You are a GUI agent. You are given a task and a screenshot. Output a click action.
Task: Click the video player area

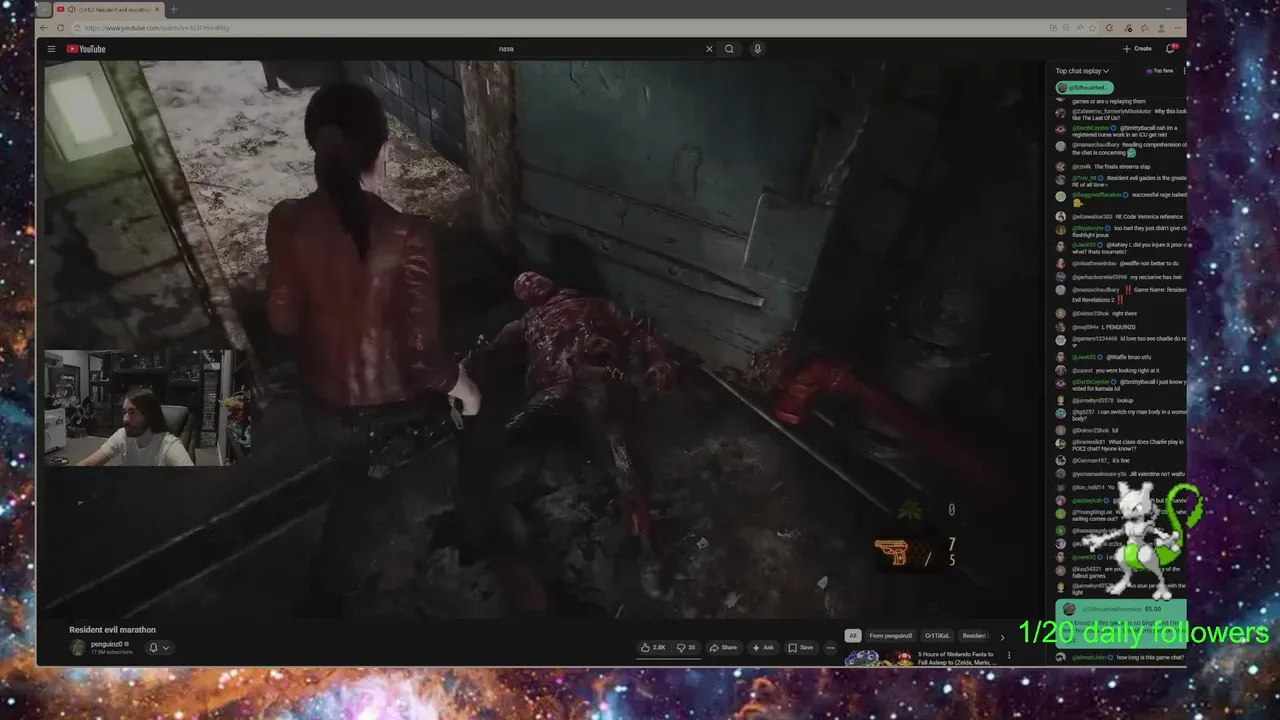[540, 338]
